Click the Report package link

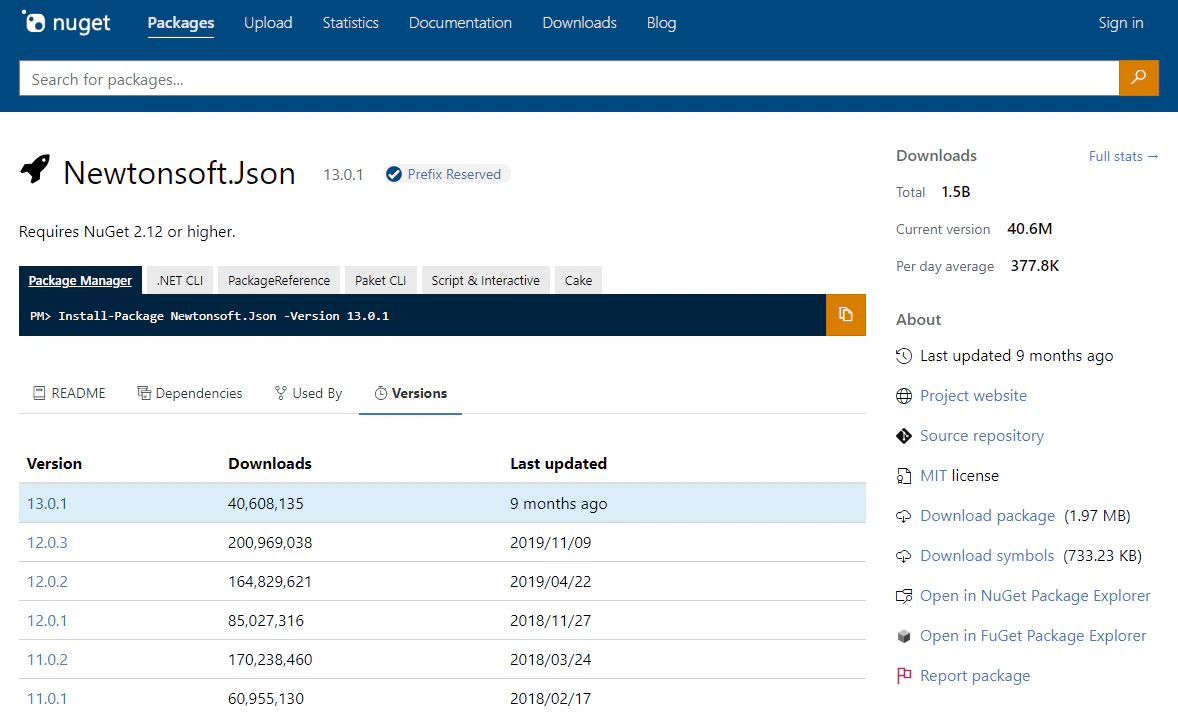point(974,676)
